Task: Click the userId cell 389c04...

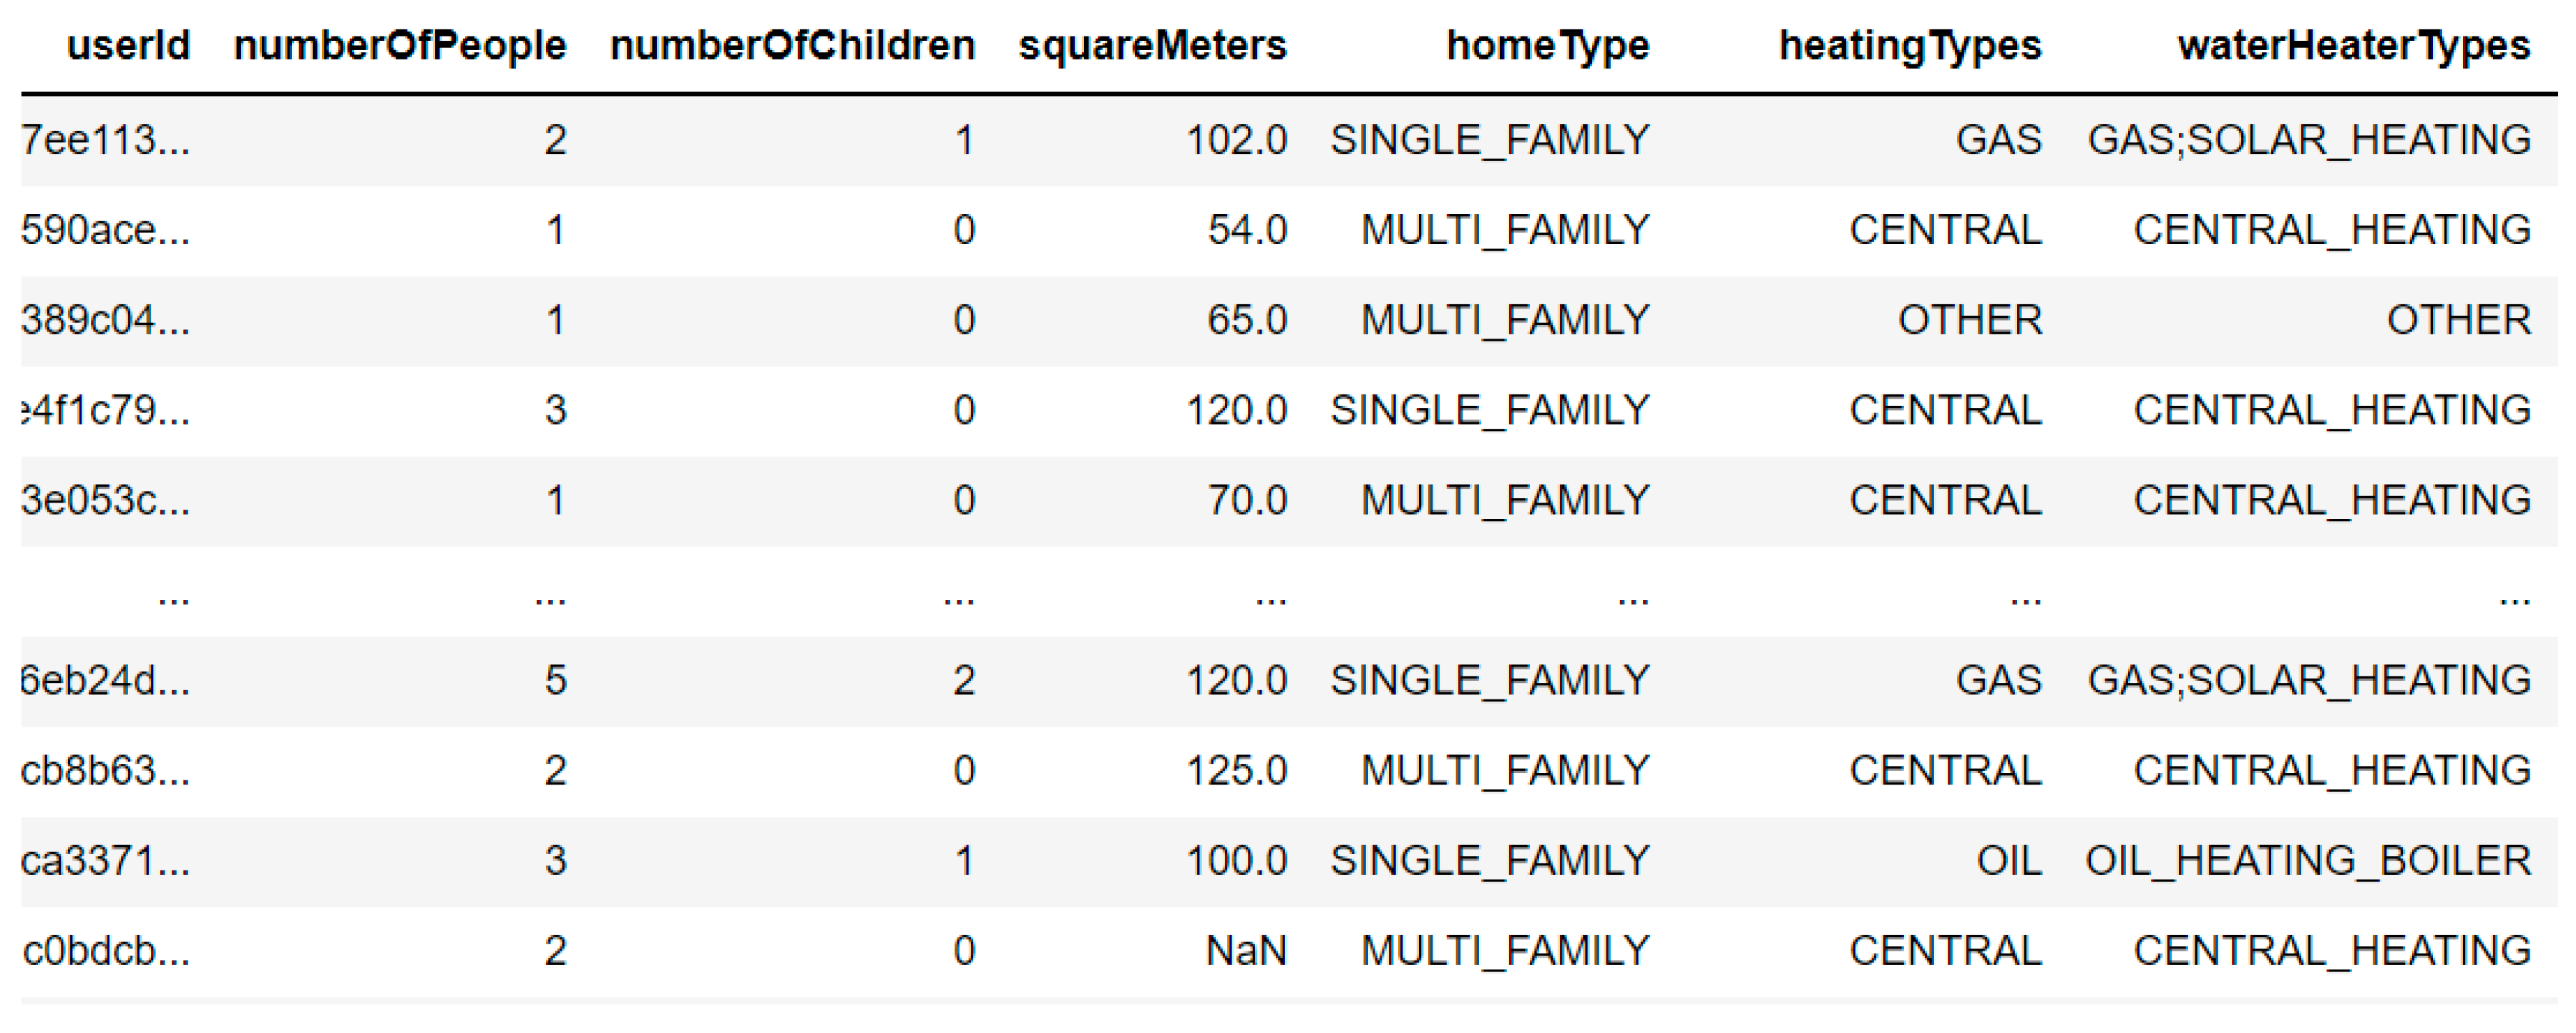Action: pos(106,320)
